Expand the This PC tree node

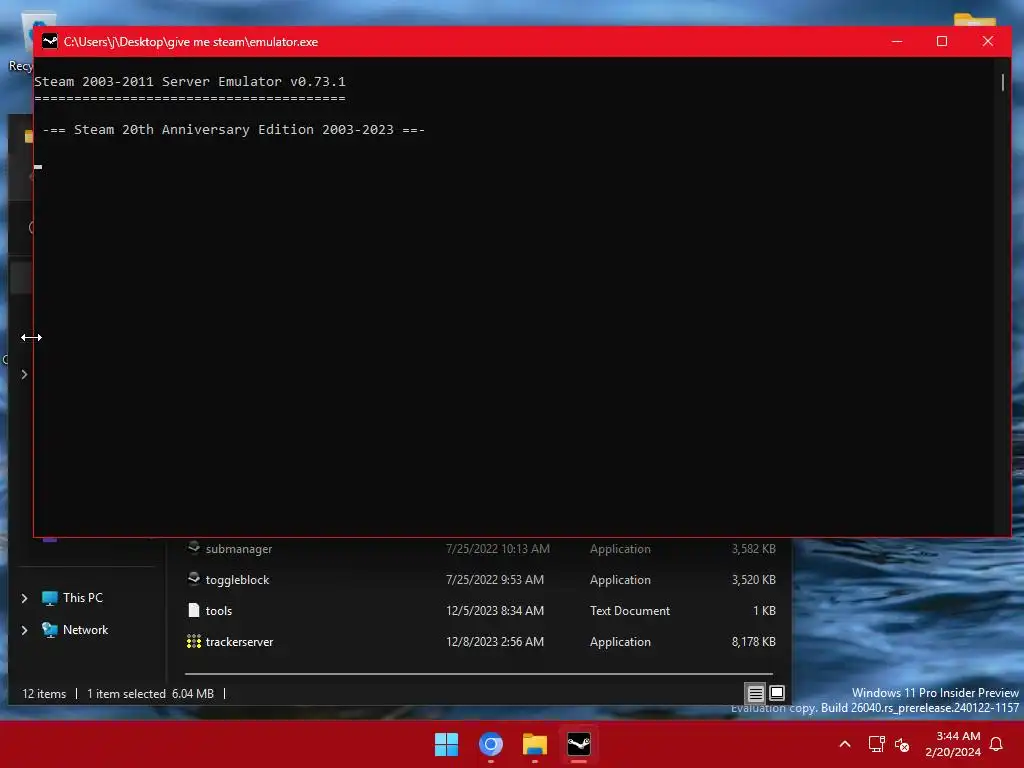coord(24,598)
